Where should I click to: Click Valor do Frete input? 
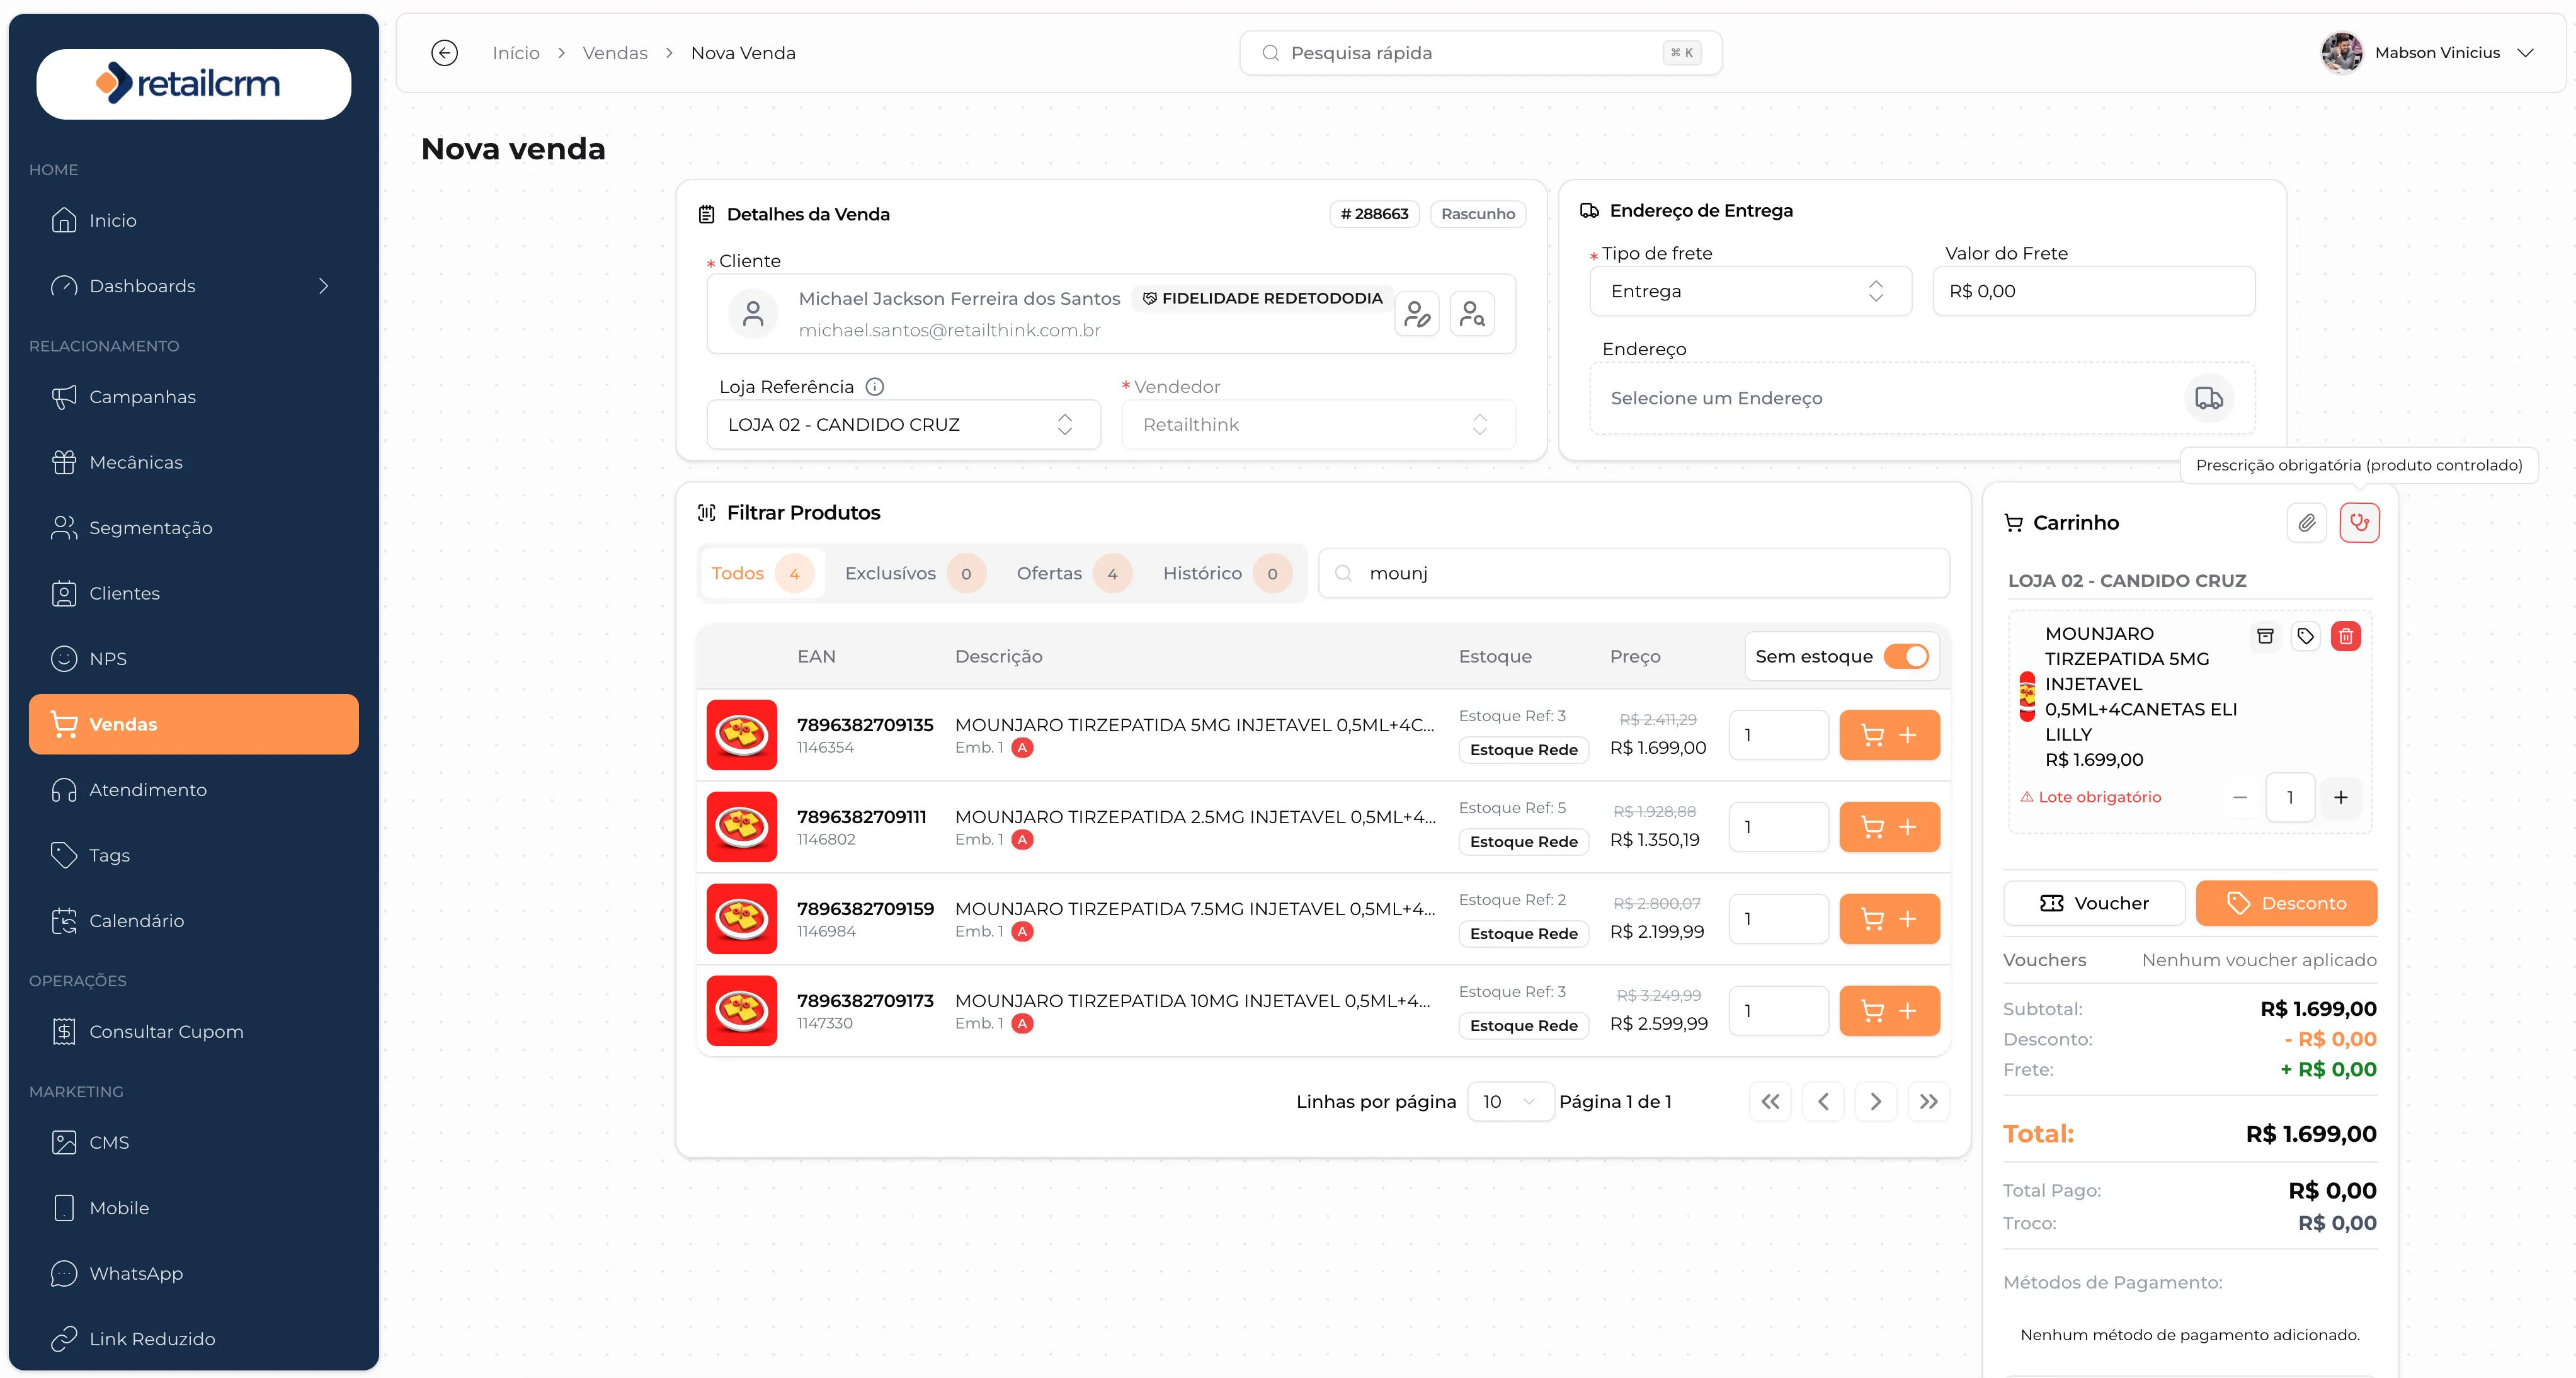coord(2093,291)
